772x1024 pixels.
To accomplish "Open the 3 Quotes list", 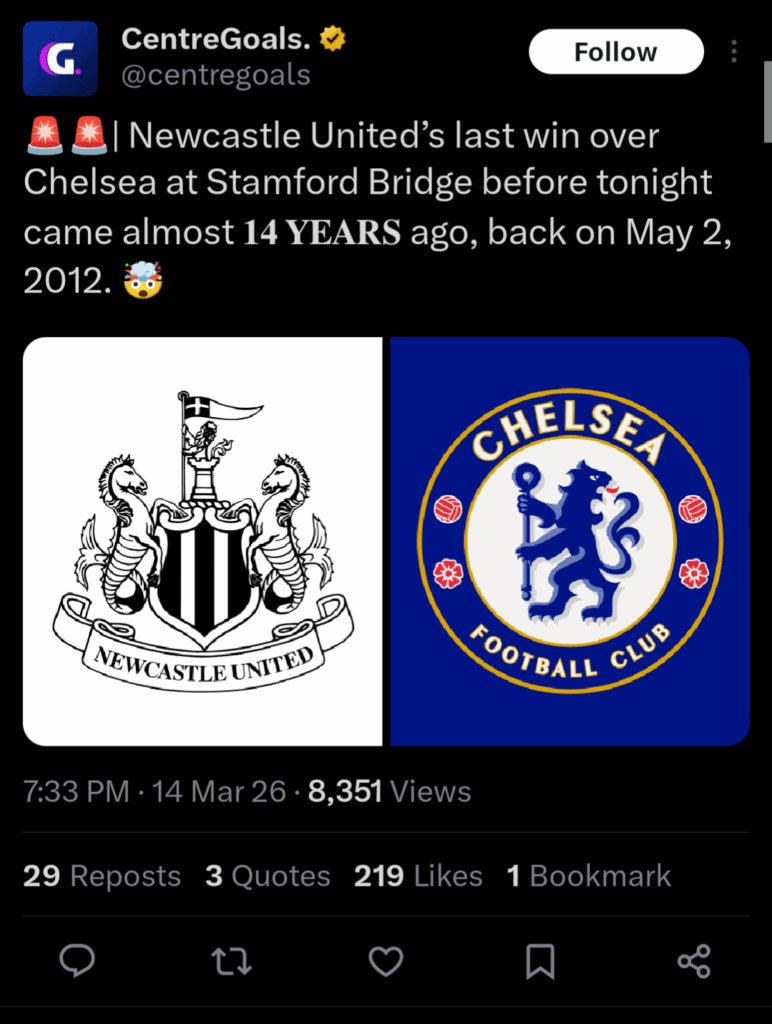I will click(x=266, y=876).
